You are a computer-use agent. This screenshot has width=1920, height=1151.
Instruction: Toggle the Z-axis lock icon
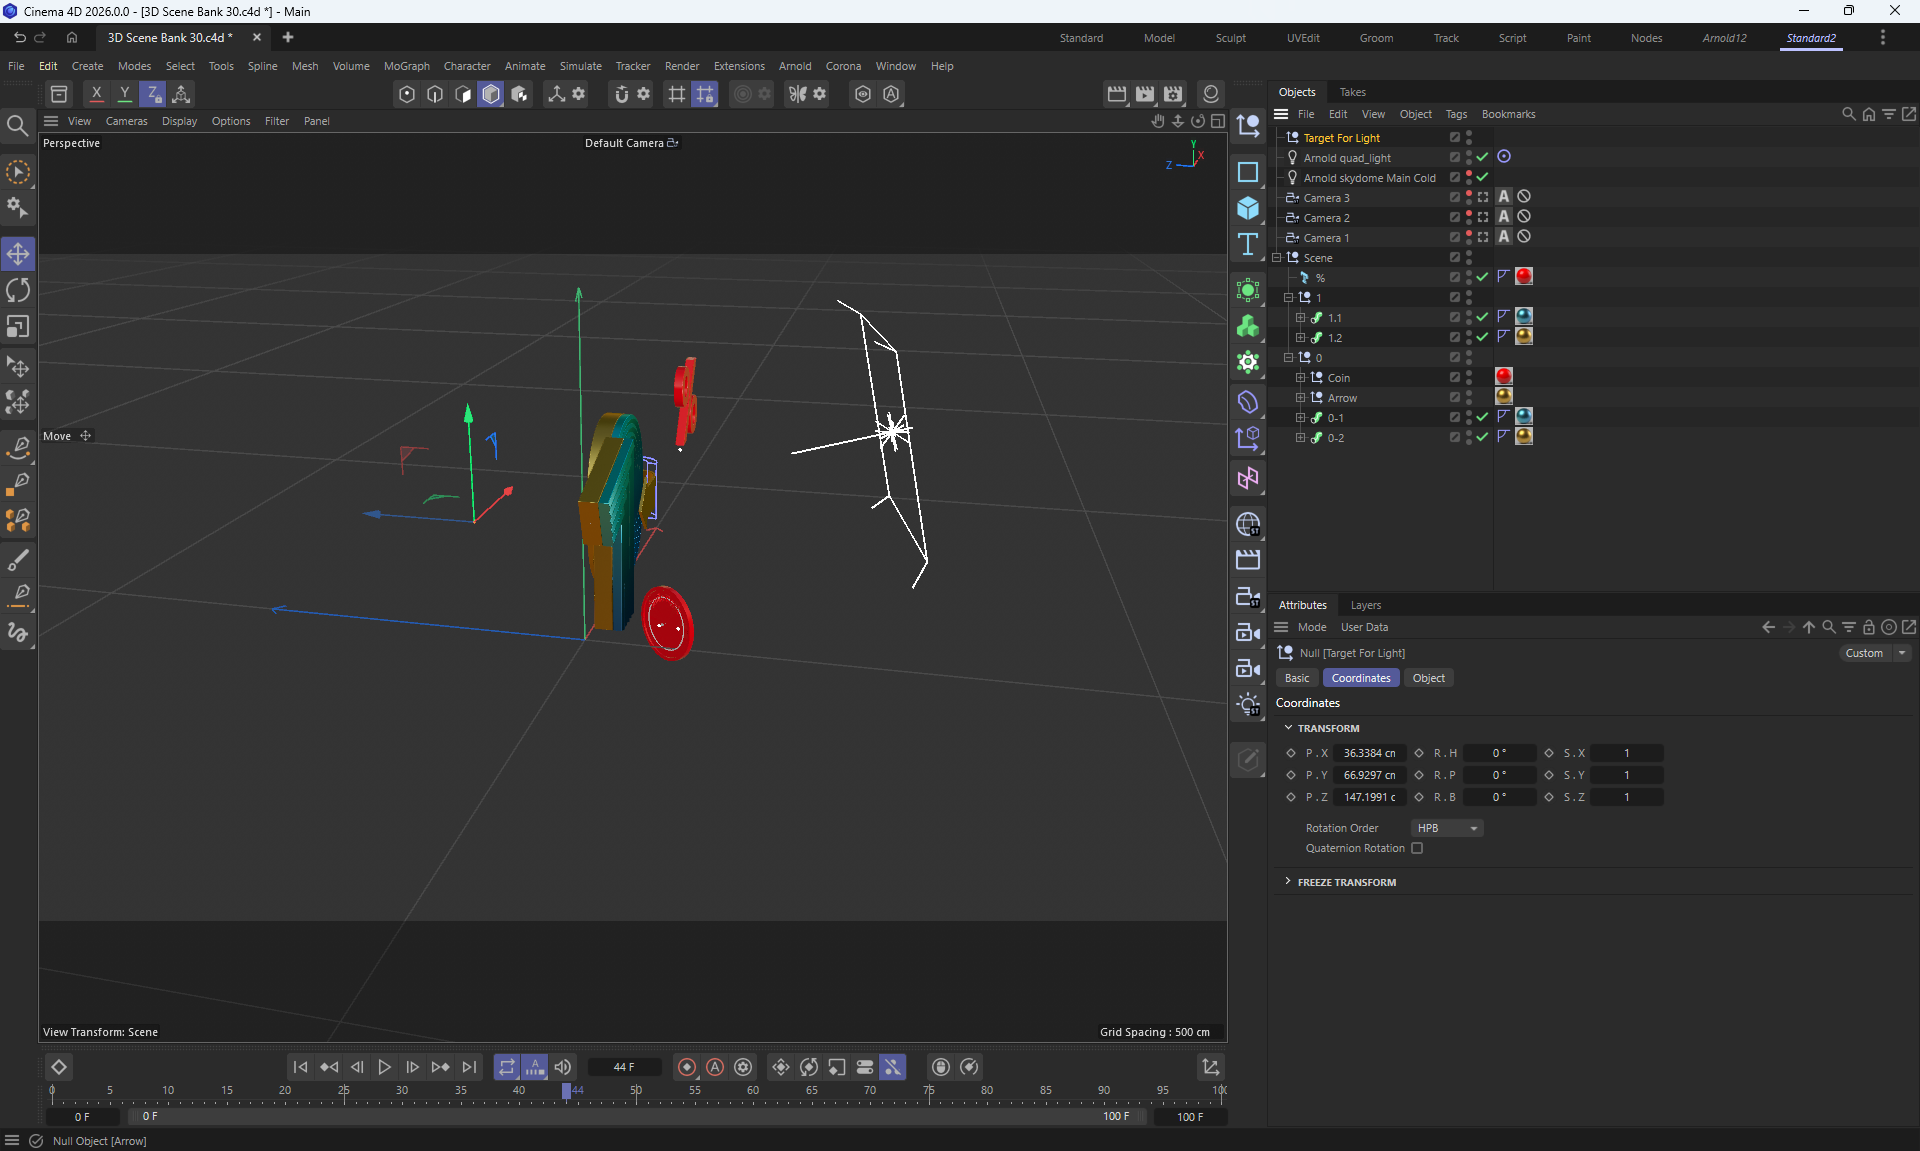point(153,94)
